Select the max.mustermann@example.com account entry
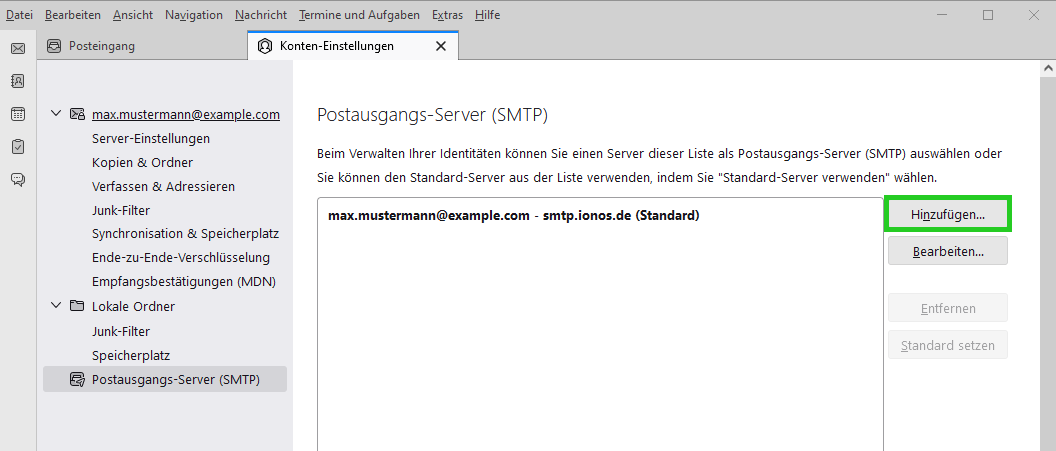This screenshot has height=451, width=1056. click(186, 114)
